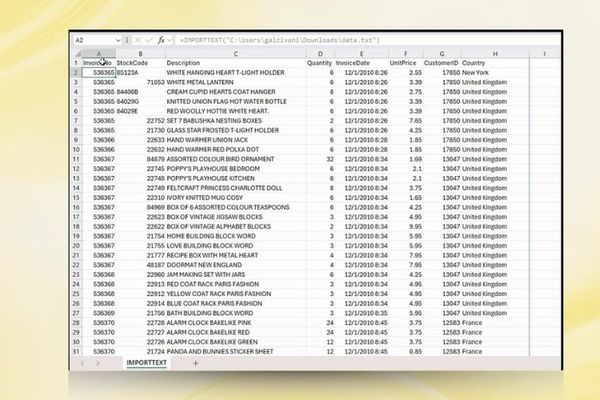Click the HAND WARMER RED POLKA DOT cell
Screen dimensions: 600x400
[236, 149]
